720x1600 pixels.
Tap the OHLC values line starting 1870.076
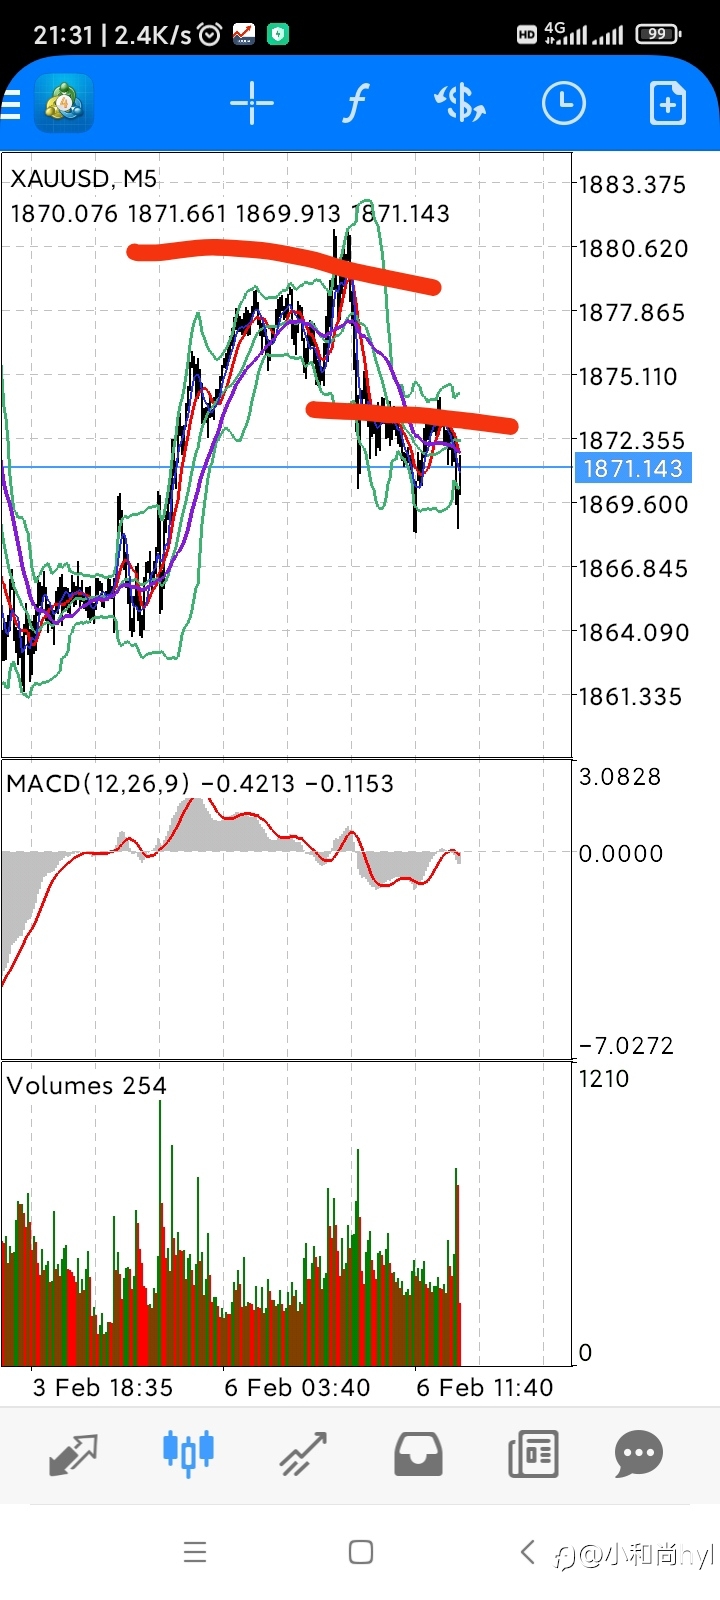click(230, 214)
